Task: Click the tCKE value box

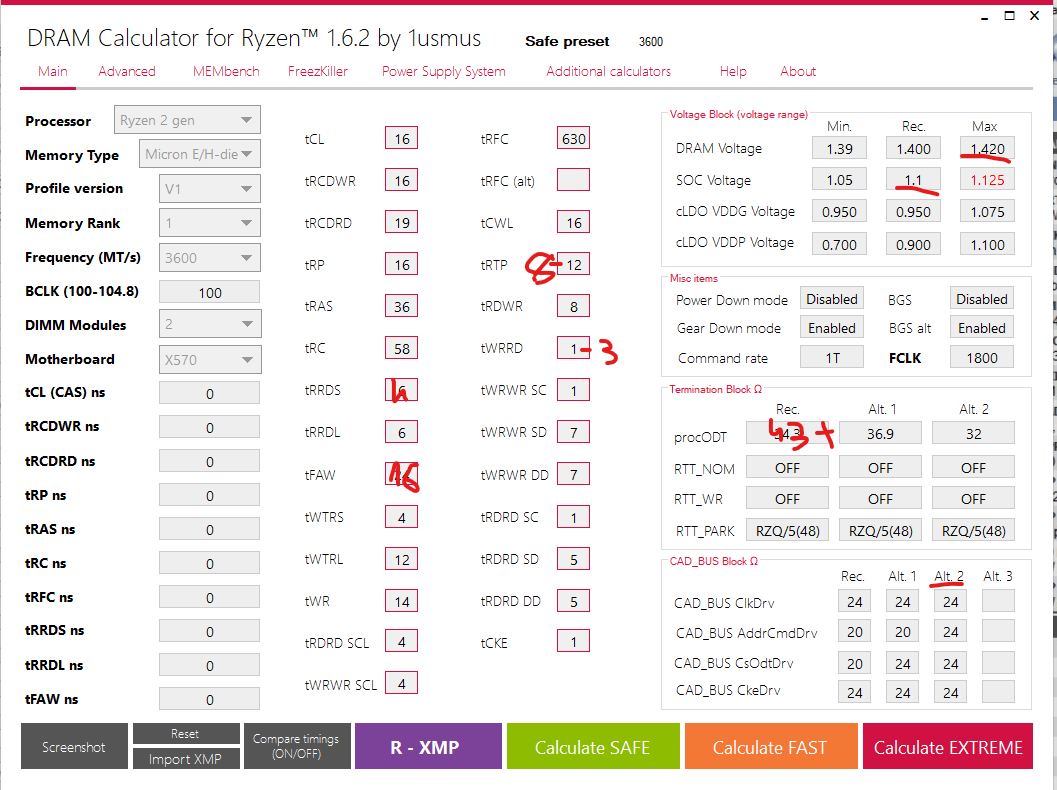Action: pyautogui.click(x=574, y=642)
